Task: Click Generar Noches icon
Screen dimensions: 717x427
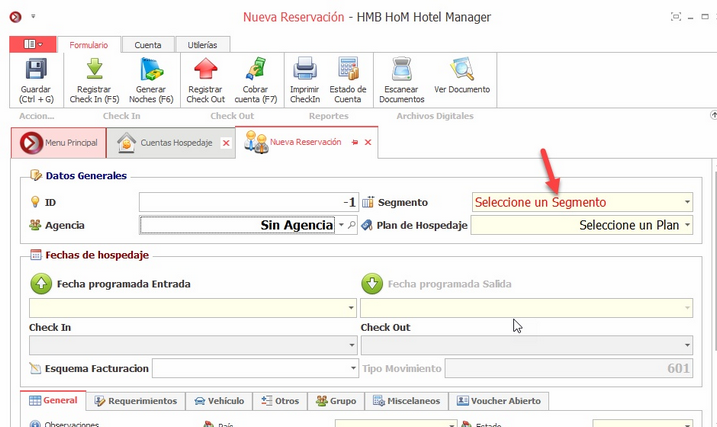Action: click(x=151, y=71)
